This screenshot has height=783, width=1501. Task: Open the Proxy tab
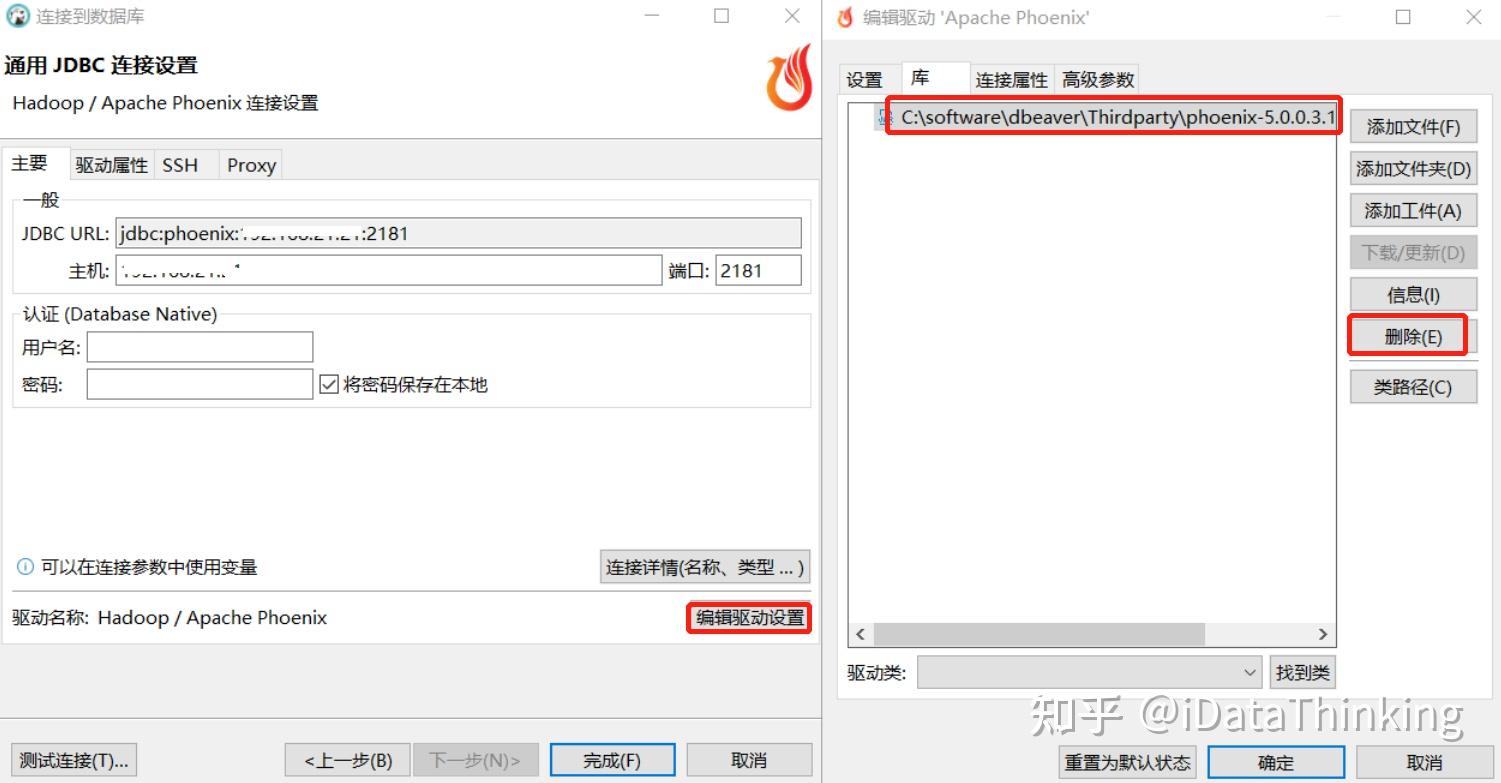point(251,165)
